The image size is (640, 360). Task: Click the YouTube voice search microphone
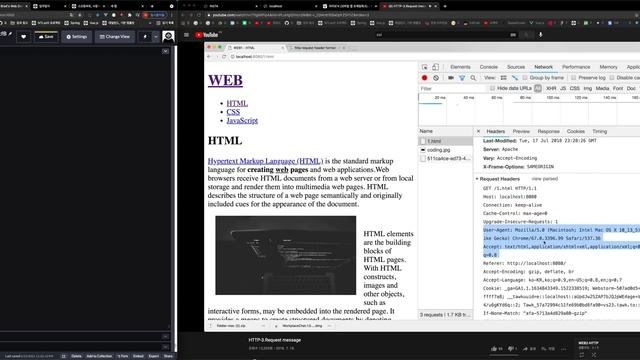coord(540,35)
